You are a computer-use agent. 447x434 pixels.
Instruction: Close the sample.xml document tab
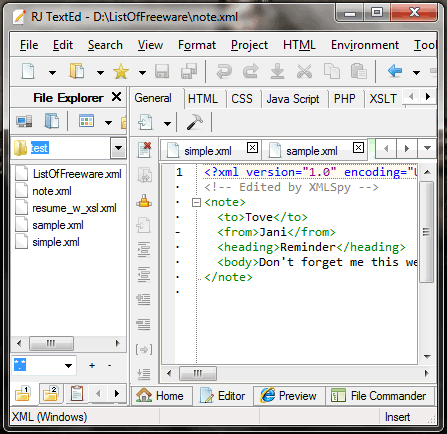(358, 147)
